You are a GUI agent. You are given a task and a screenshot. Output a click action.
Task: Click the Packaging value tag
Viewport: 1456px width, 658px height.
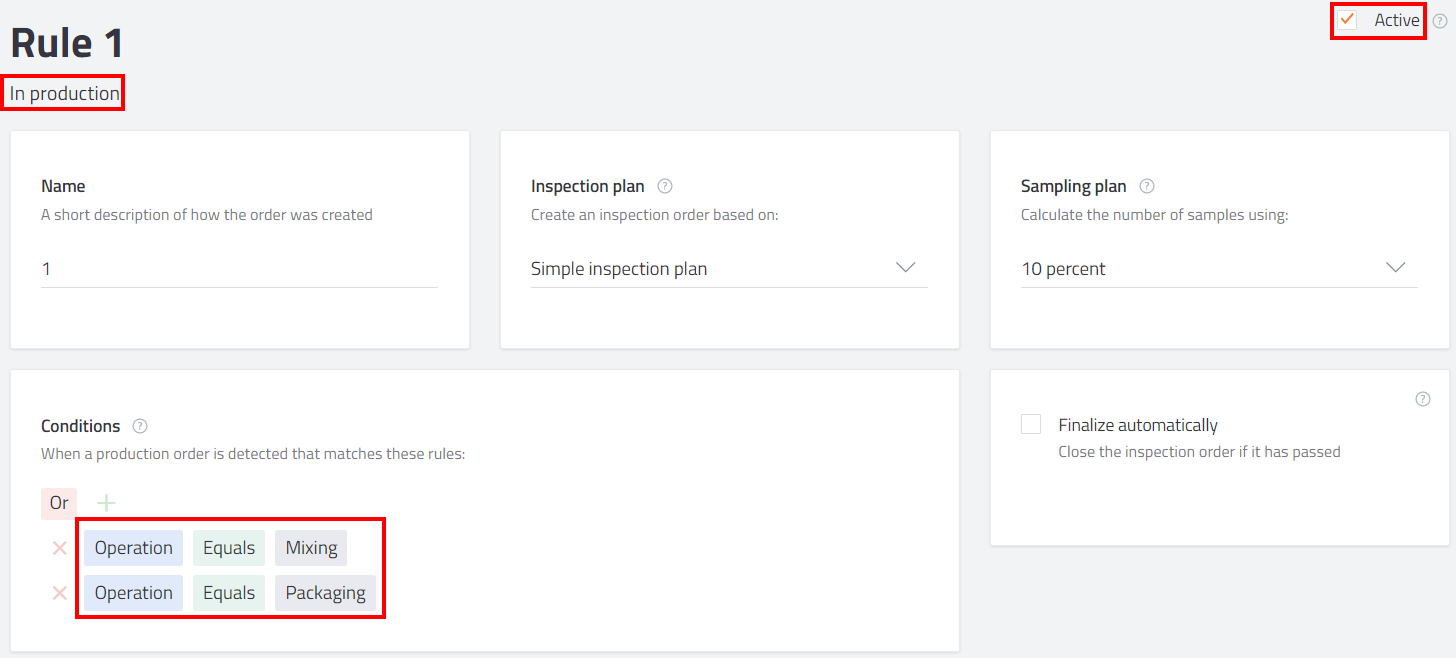click(326, 593)
